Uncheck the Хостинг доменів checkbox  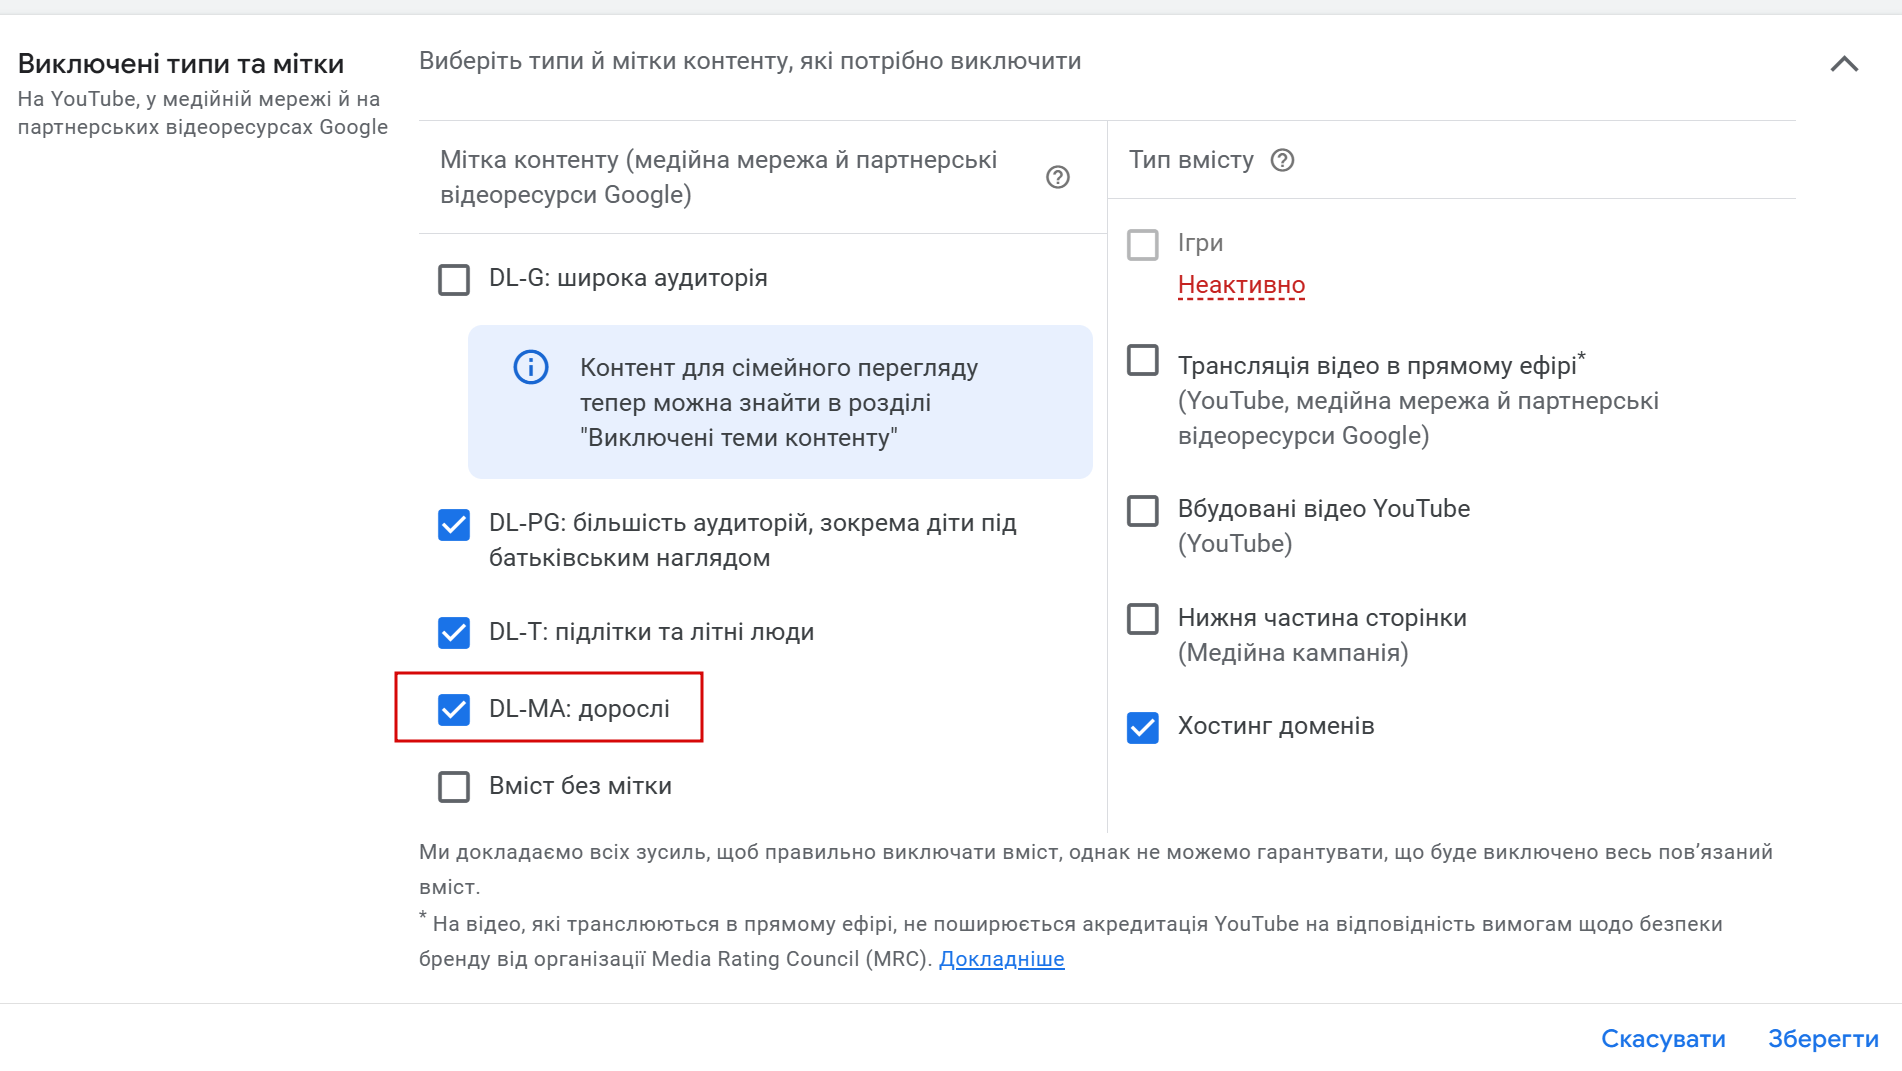(x=1143, y=727)
